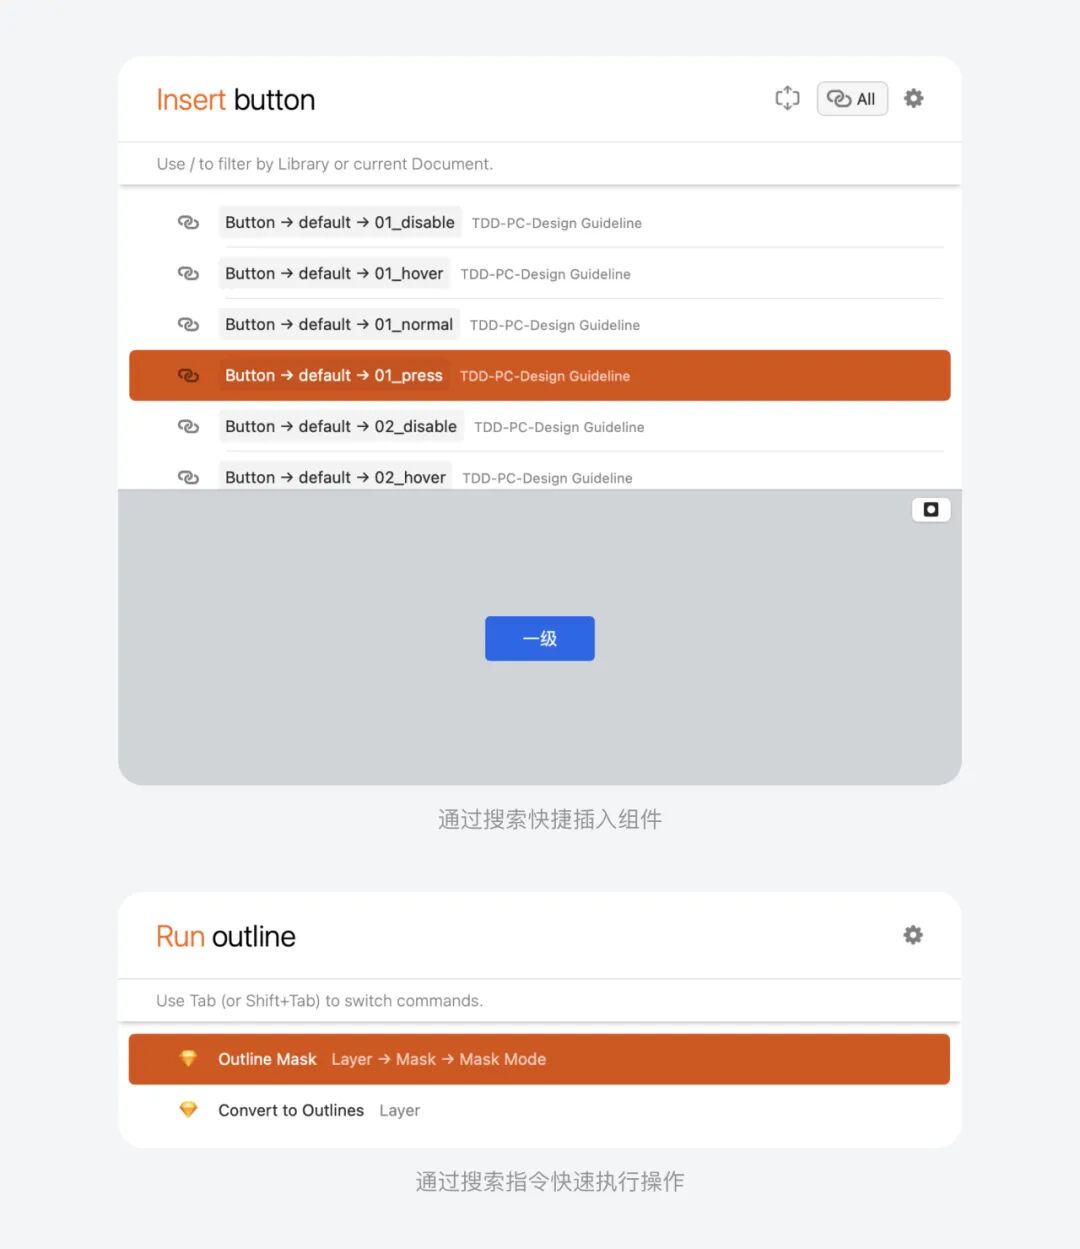Pick Button default 02_disable entry
Screen dimensions: 1080x1249
[540, 426]
